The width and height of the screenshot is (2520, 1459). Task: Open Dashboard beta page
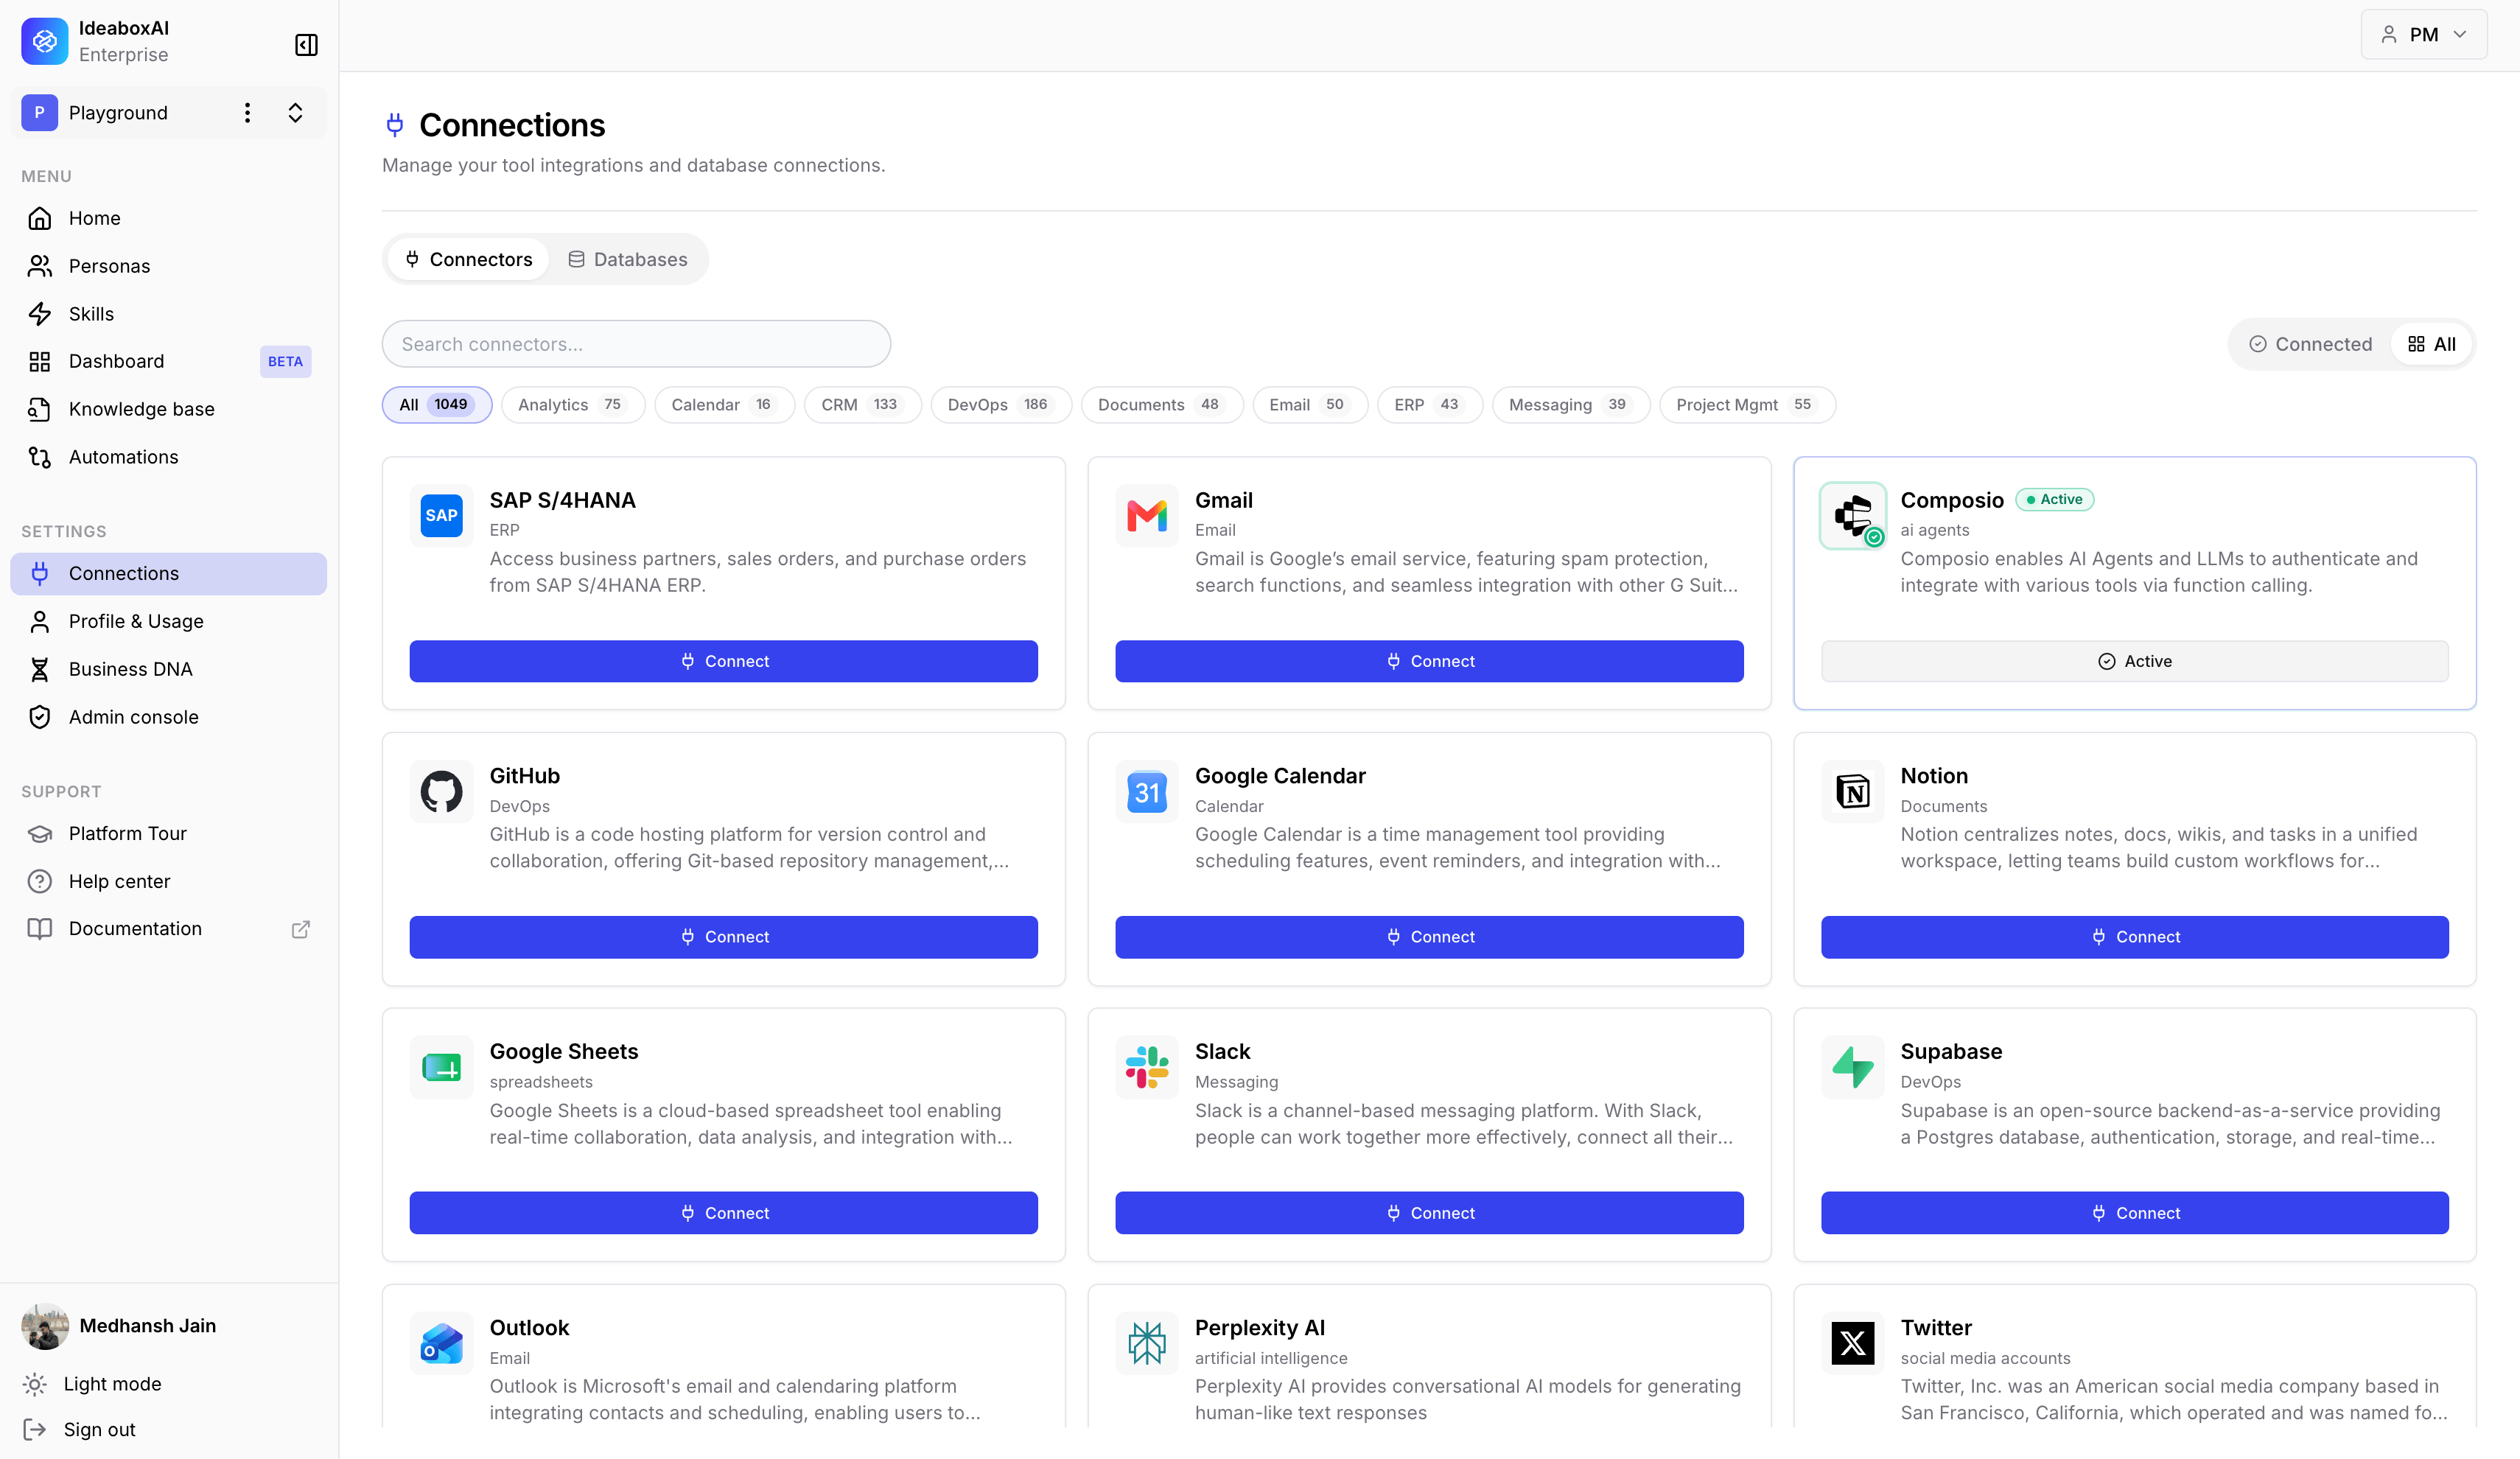click(x=168, y=361)
